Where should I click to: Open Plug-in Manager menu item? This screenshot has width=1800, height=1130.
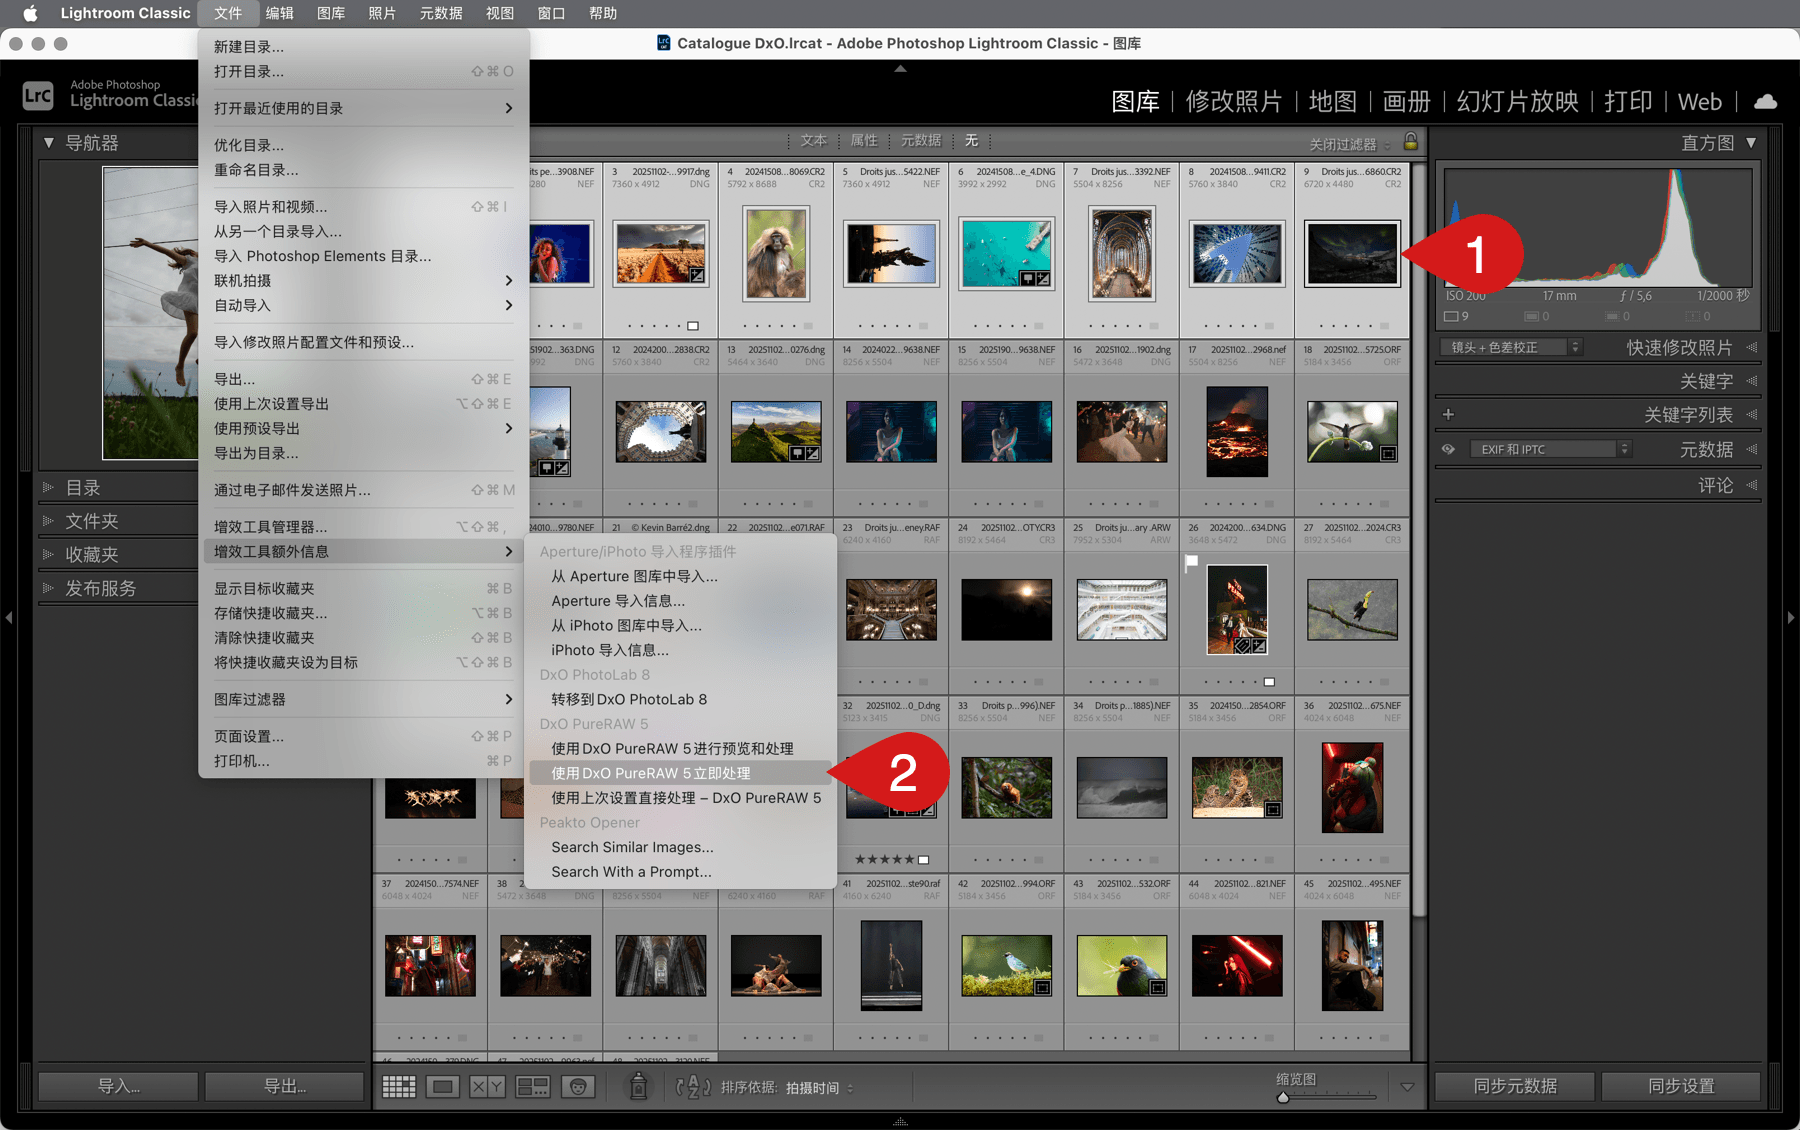tap(363, 527)
